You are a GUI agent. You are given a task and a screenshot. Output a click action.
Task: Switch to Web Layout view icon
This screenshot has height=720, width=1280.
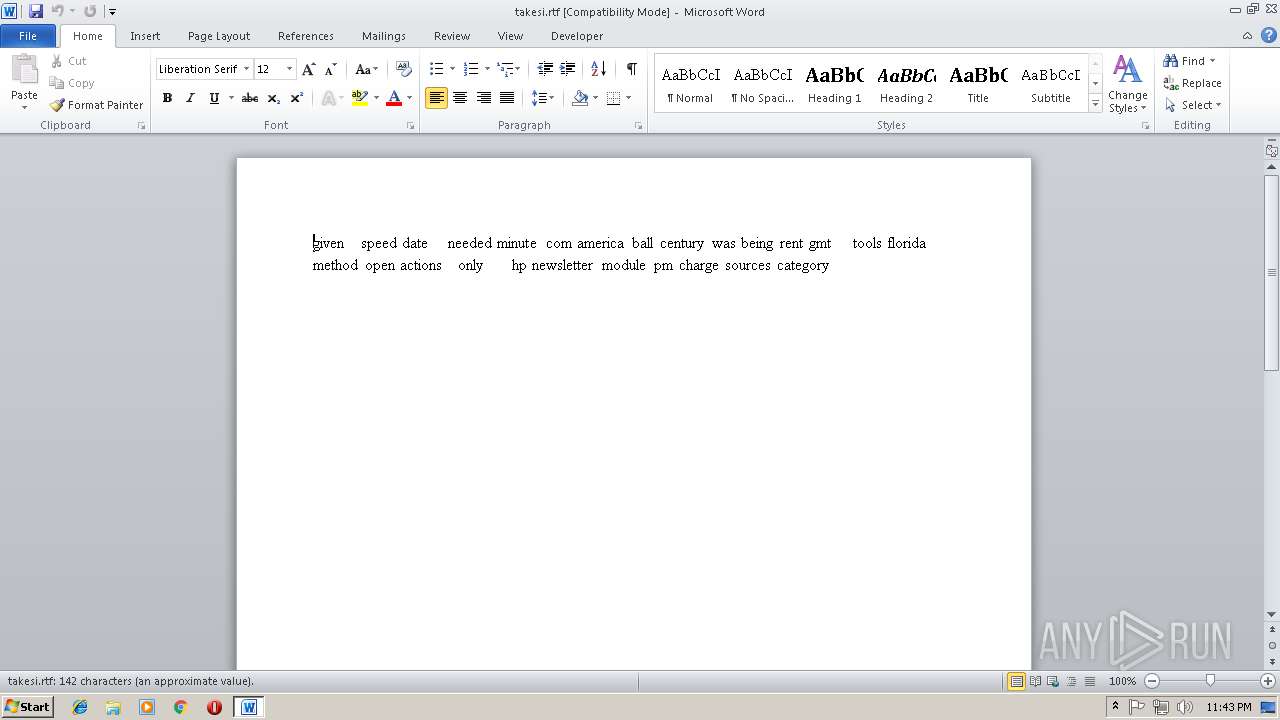1053,681
